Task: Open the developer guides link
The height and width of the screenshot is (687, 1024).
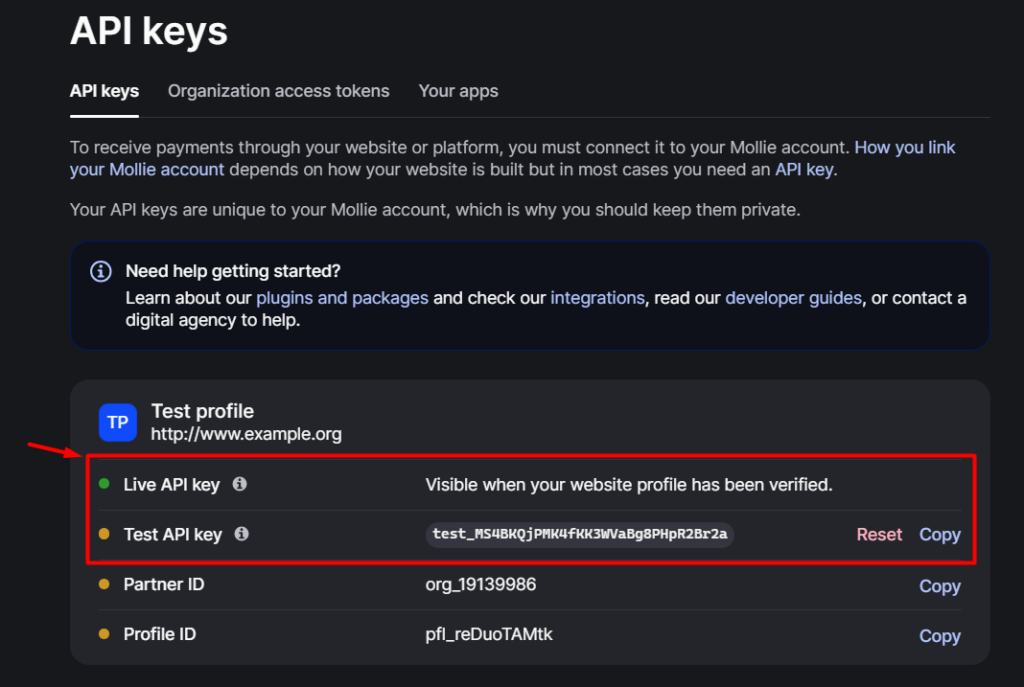Action: point(793,298)
